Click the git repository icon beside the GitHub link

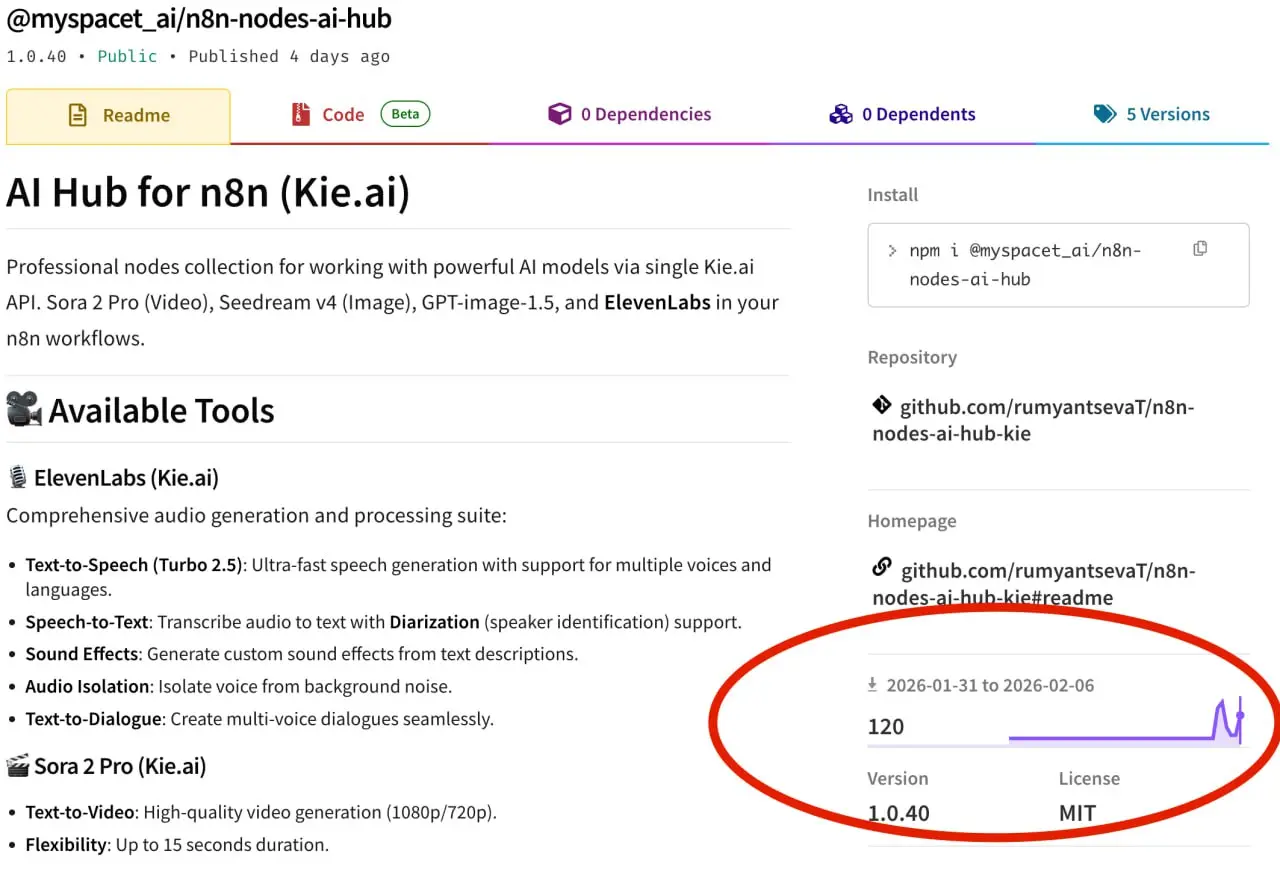pyautogui.click(x=881, y=405)
